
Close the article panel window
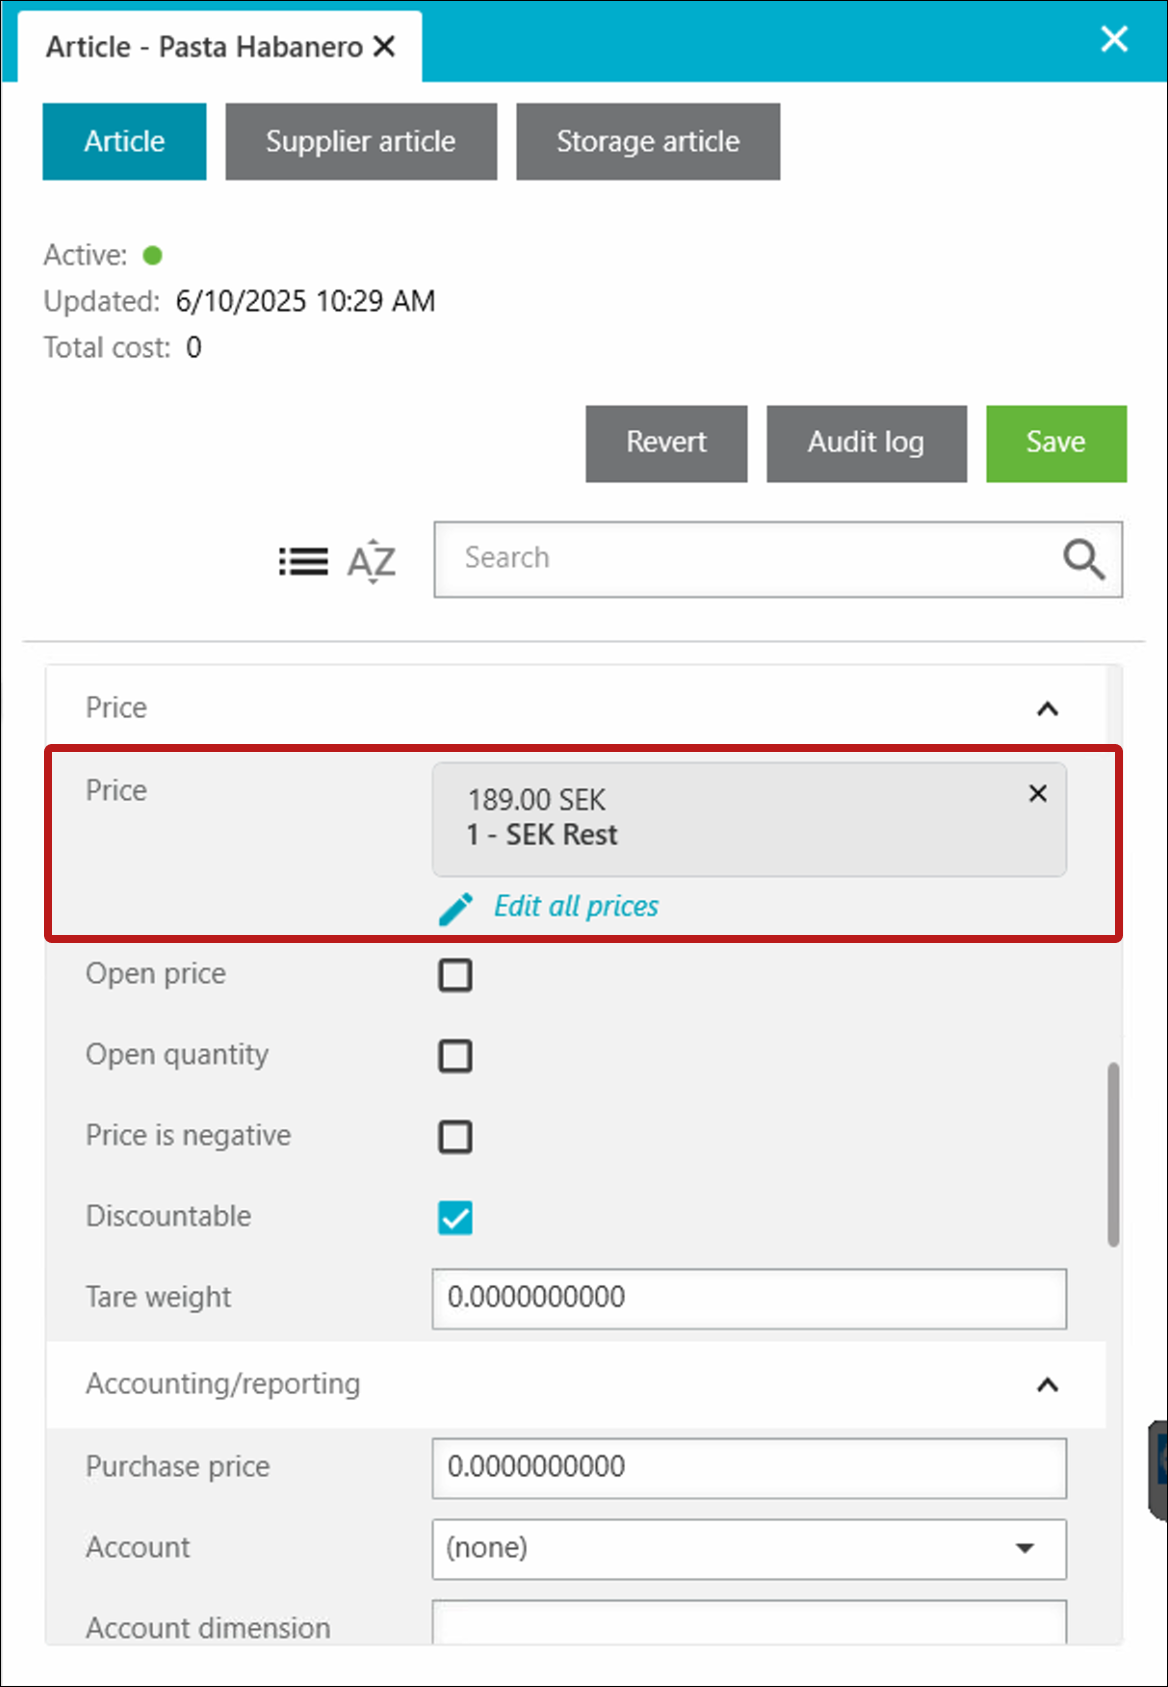1114,39
